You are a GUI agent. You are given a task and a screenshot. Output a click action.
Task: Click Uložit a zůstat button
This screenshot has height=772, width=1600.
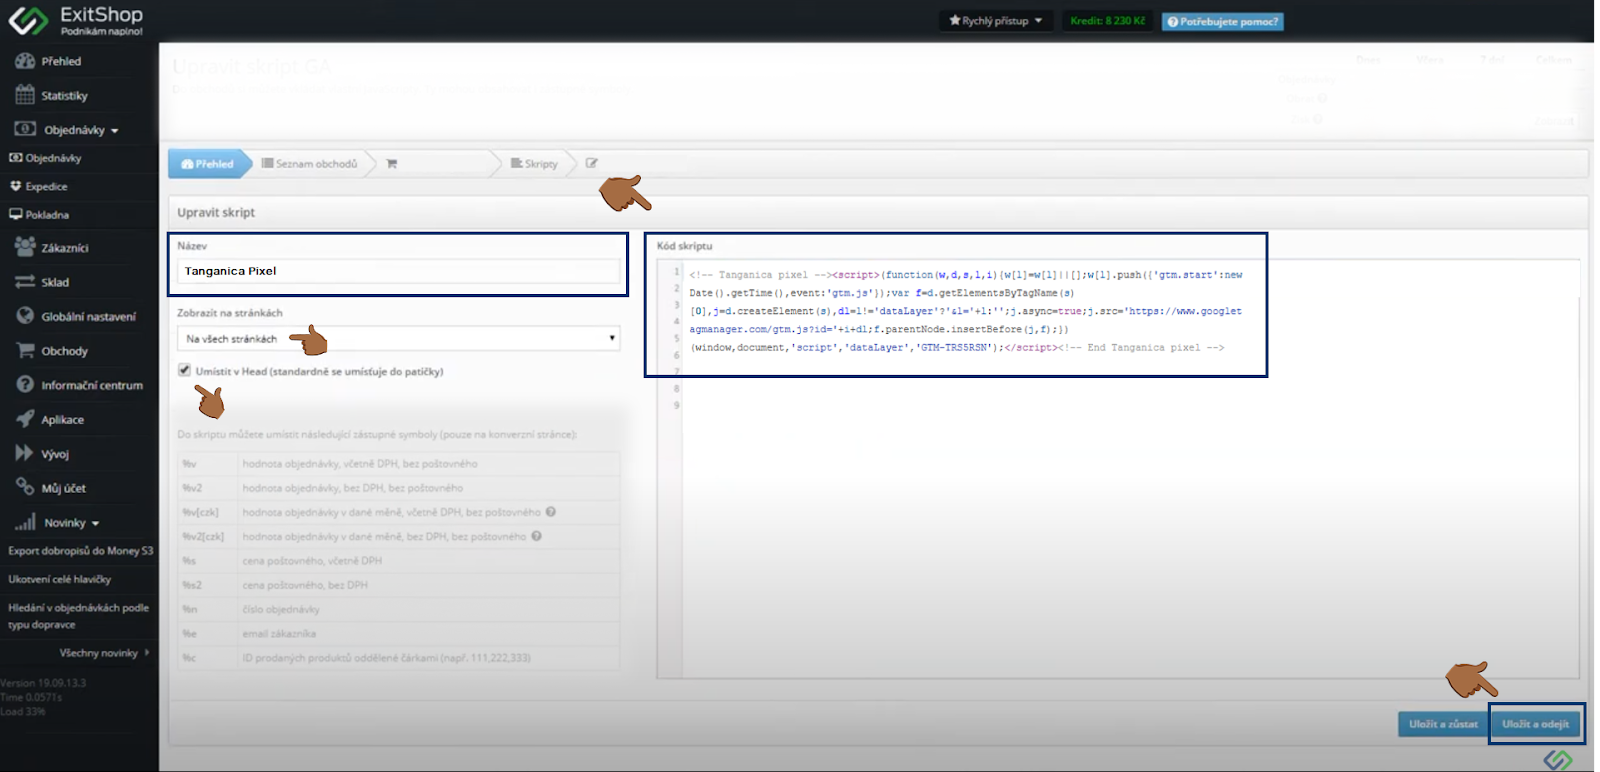[x=1443, y=724]
